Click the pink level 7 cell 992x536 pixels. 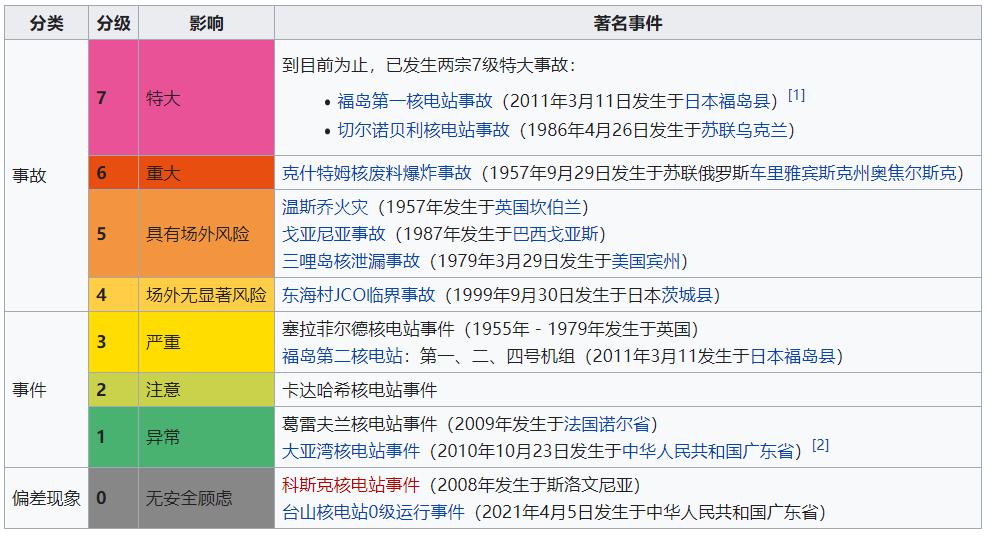click(114, 97)
